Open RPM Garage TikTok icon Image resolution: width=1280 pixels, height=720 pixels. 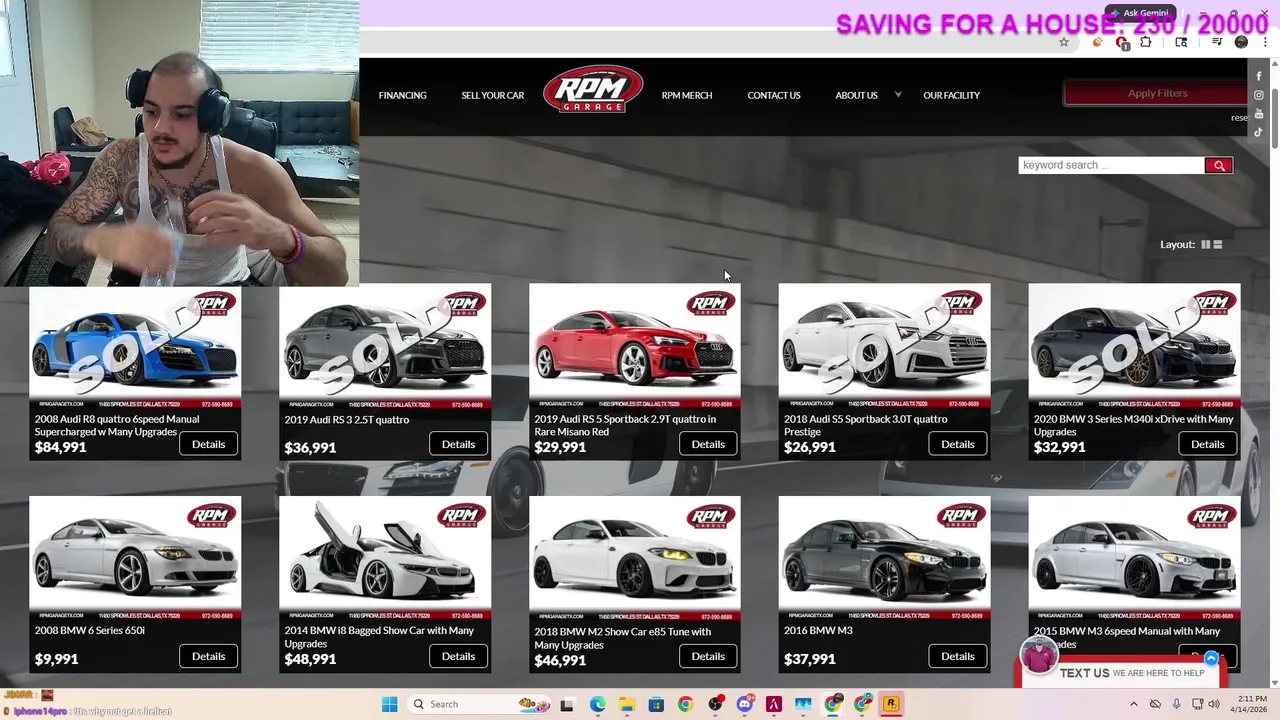pyautogui.click(x=1259, y=132)
